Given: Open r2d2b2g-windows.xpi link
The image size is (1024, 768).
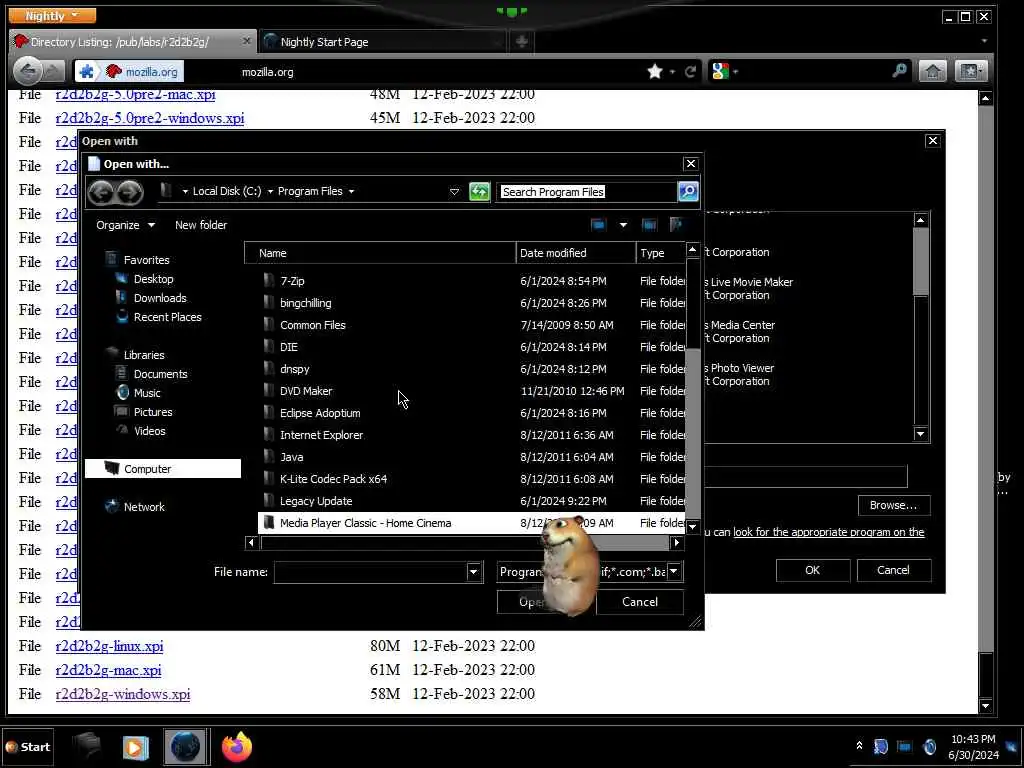Looking at the screenshot, I should 123,694.
